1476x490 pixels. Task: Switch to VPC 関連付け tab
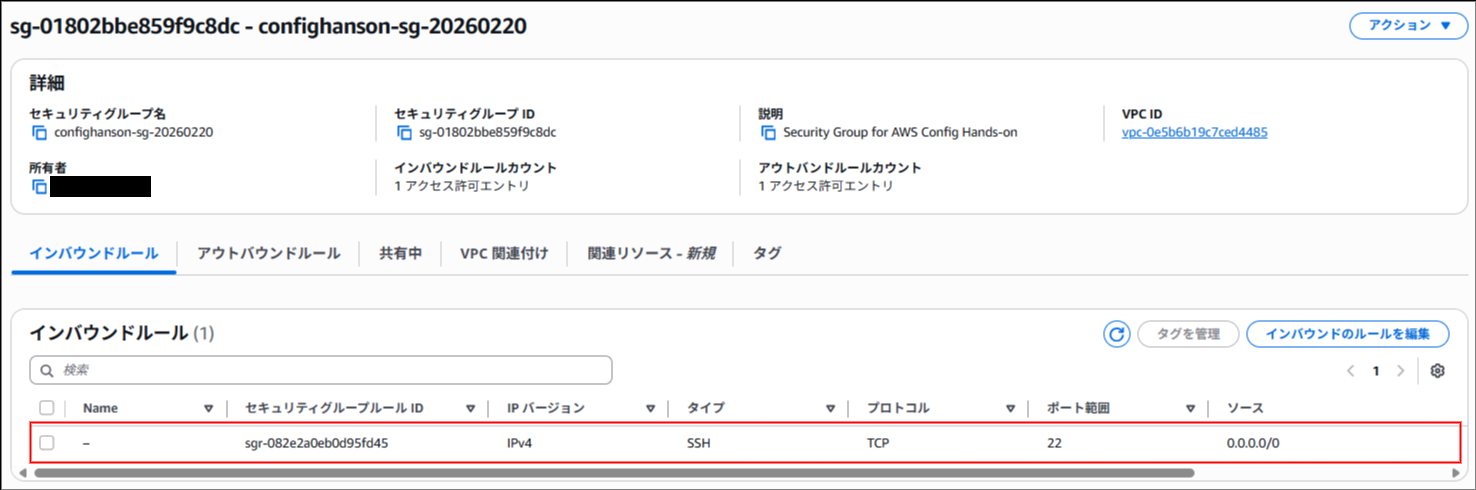point(504,253)
